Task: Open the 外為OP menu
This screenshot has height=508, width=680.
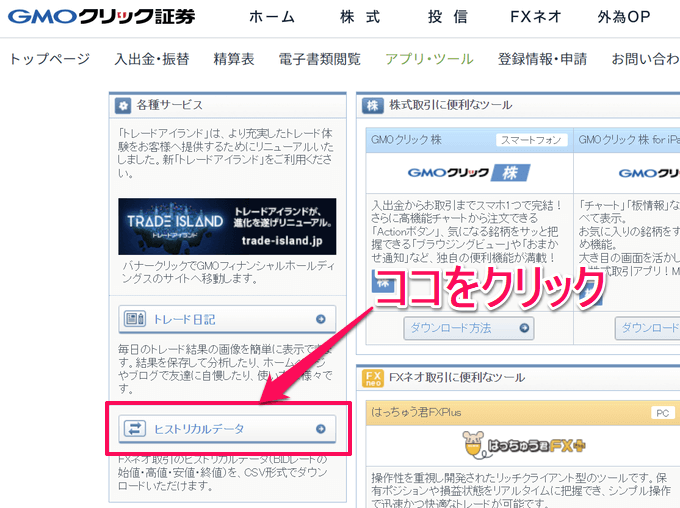Action: click(x=624, y=17)
